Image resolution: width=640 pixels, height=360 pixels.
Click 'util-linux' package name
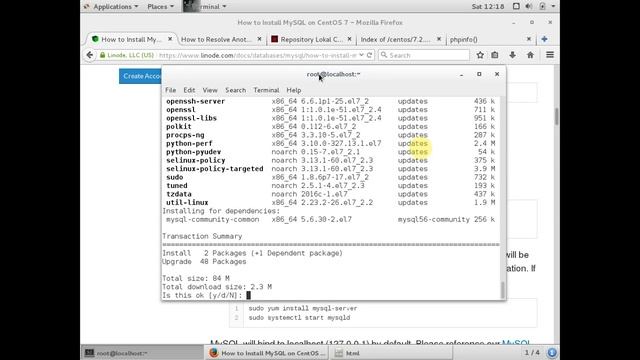pos(187,202)
